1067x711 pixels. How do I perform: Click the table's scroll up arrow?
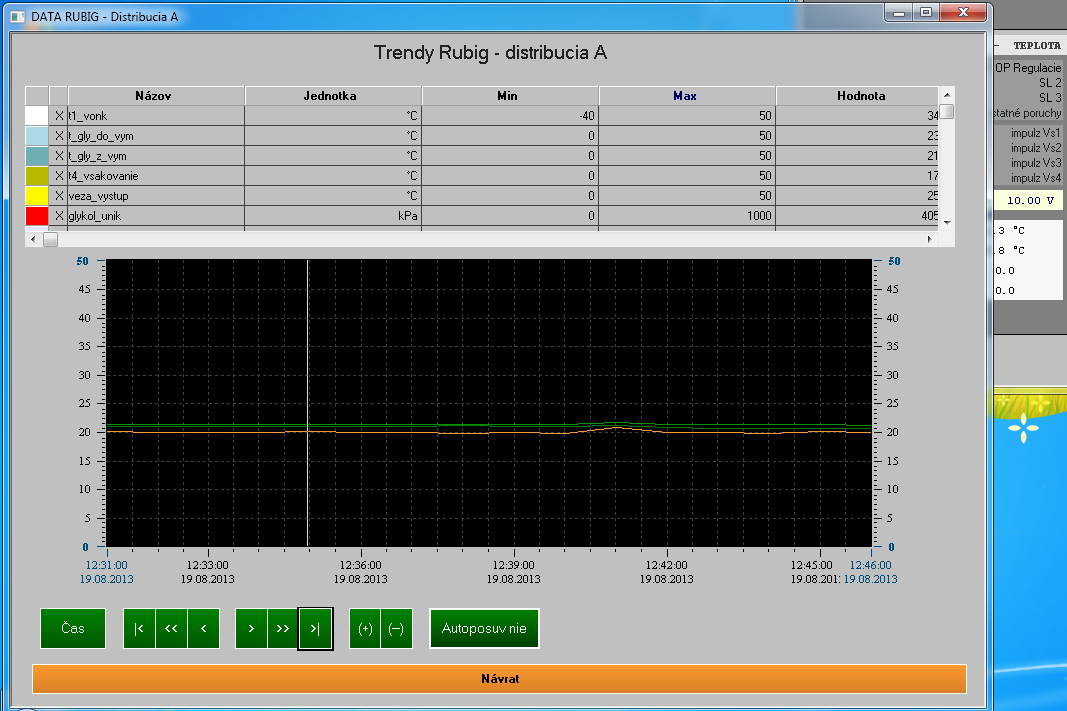947,95
